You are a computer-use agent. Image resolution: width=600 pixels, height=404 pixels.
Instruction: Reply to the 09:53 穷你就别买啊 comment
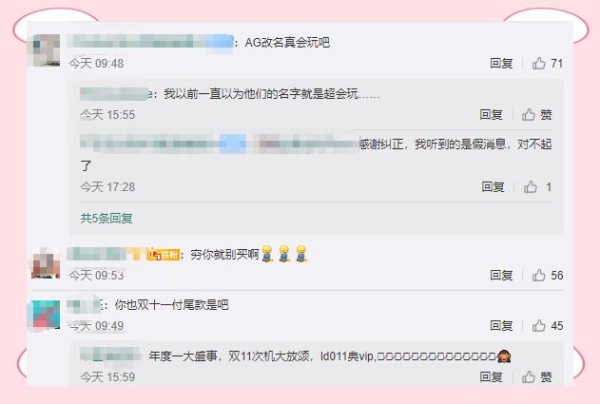(501, 275)
